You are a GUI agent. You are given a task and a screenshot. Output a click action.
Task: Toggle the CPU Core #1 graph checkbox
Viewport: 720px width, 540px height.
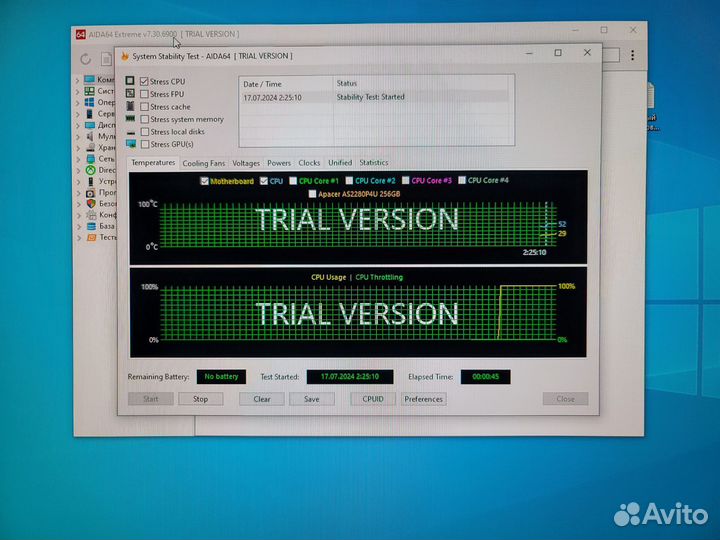[293, 181]
